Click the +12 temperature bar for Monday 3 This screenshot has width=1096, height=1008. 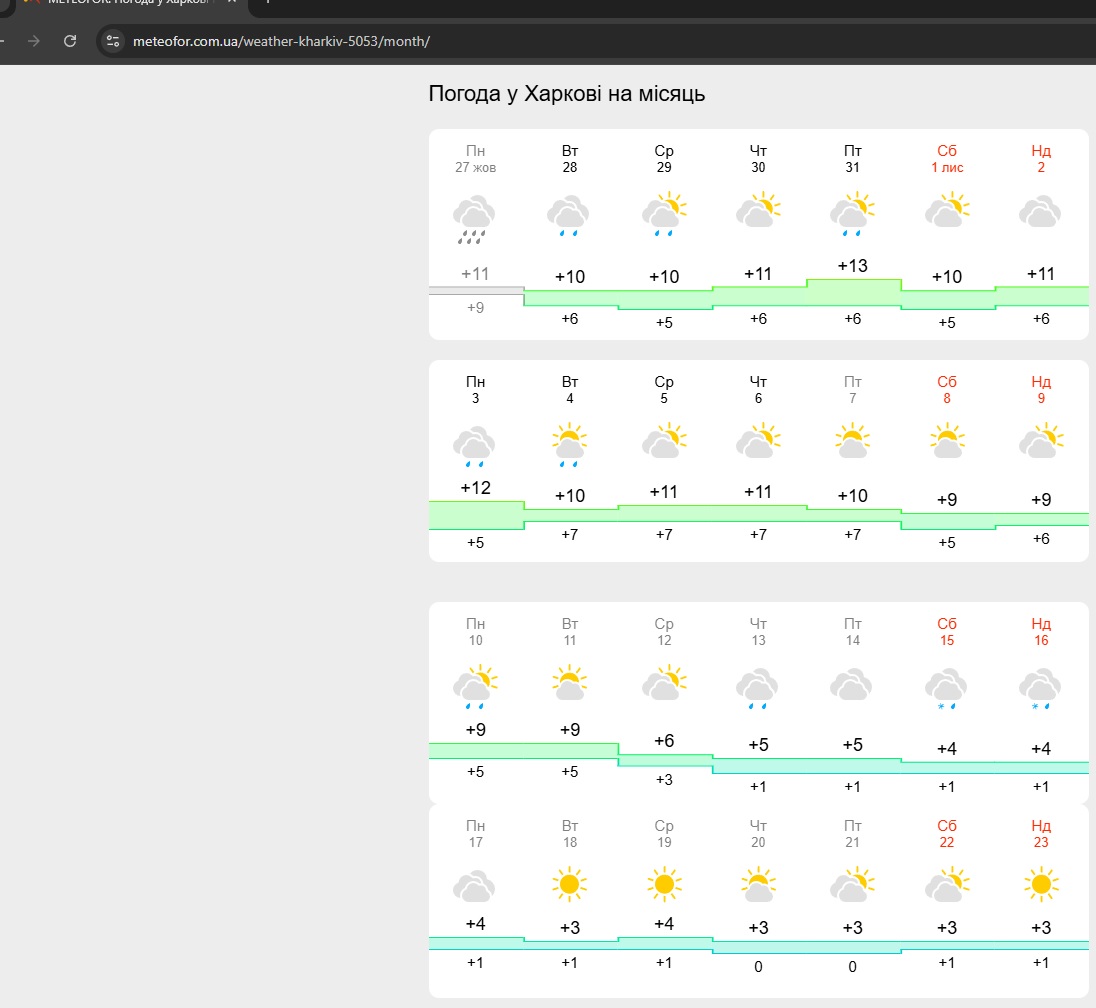(476, 514)
